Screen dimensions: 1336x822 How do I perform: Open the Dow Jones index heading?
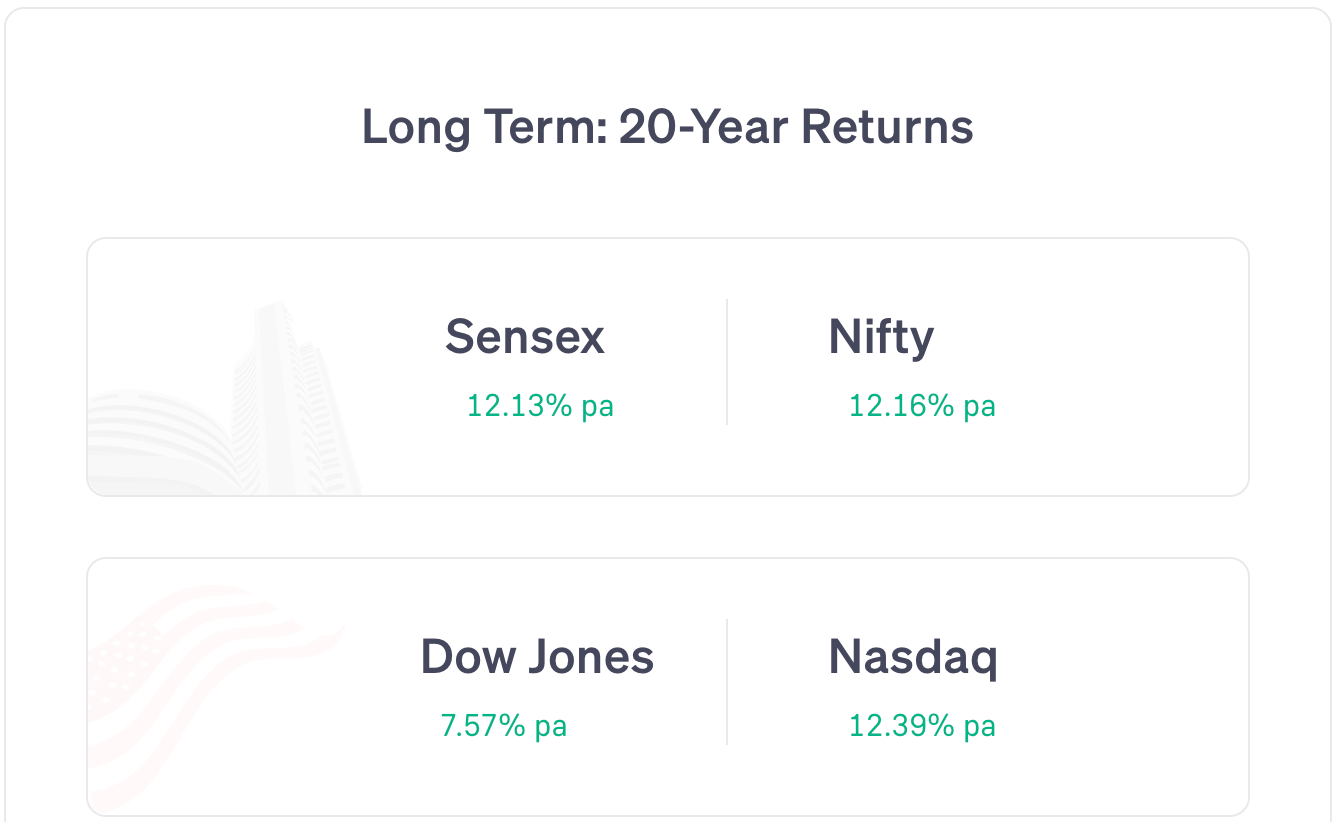(537, 657)
